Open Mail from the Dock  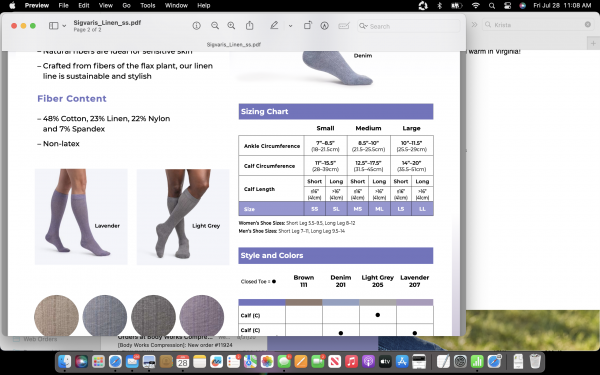pos(132,361)
